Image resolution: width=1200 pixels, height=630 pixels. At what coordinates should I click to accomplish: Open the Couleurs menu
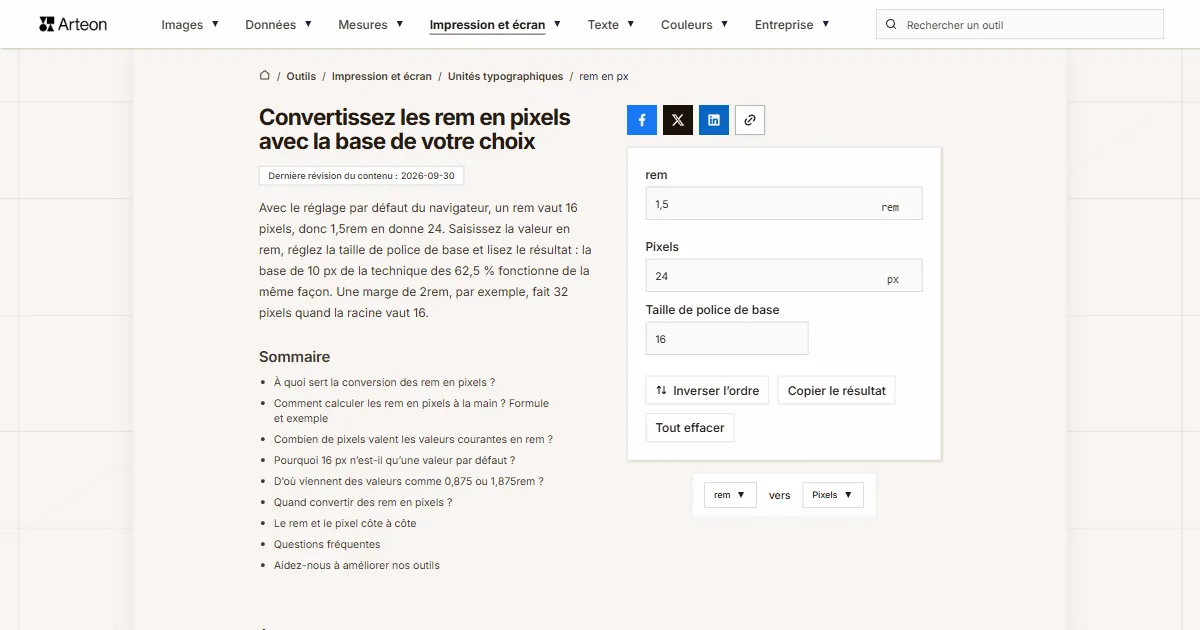click(695, 25)
